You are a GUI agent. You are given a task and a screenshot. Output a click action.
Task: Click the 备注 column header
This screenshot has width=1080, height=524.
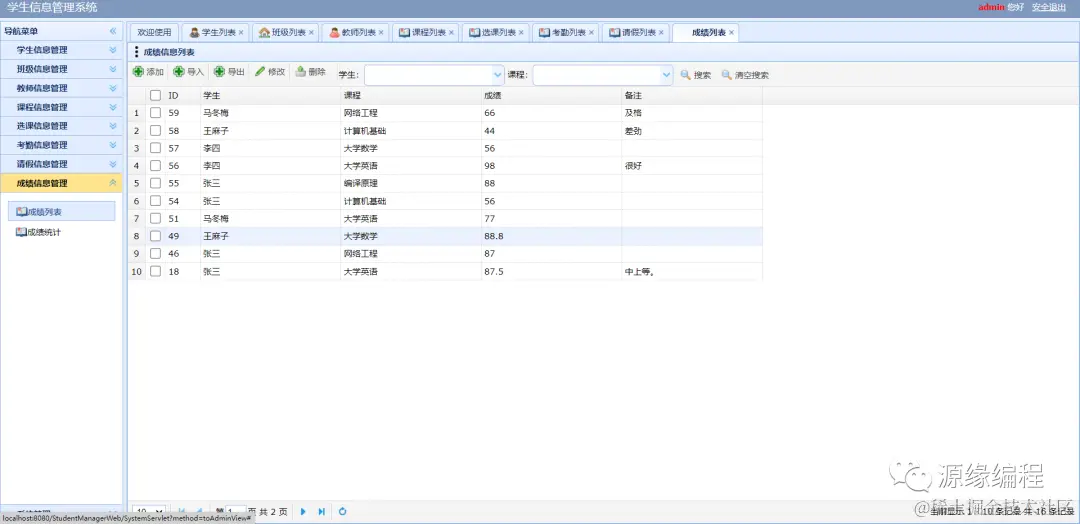692,96
